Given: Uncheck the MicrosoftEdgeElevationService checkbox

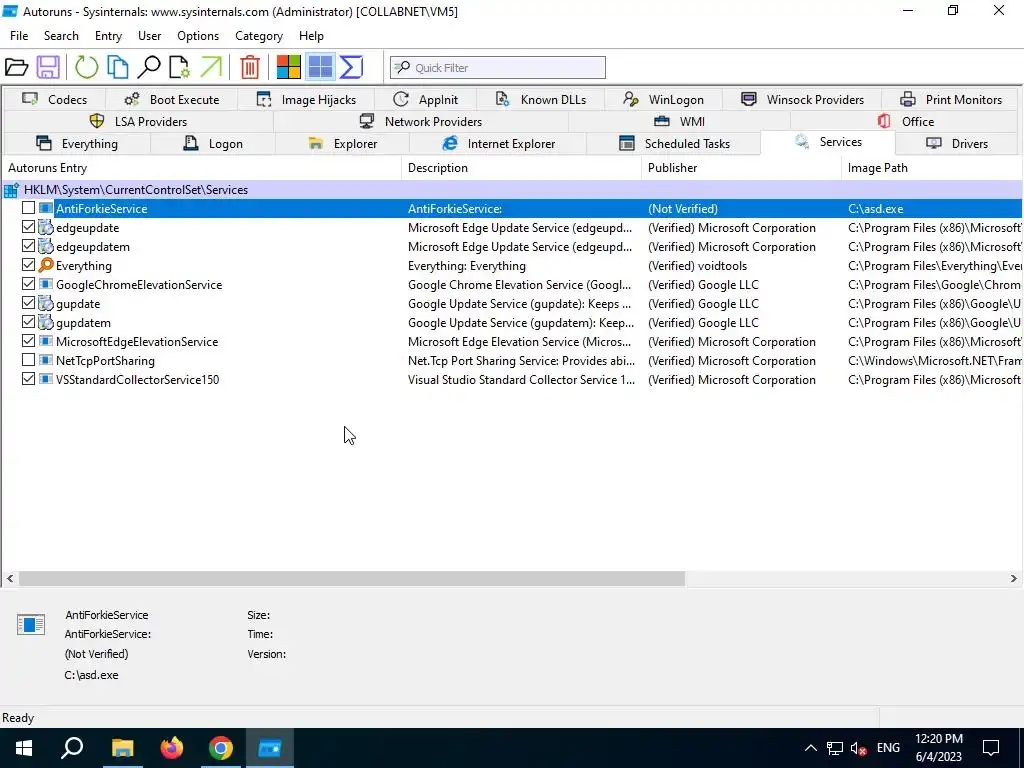Looking at the screenshot, I should tap(28, 341).
